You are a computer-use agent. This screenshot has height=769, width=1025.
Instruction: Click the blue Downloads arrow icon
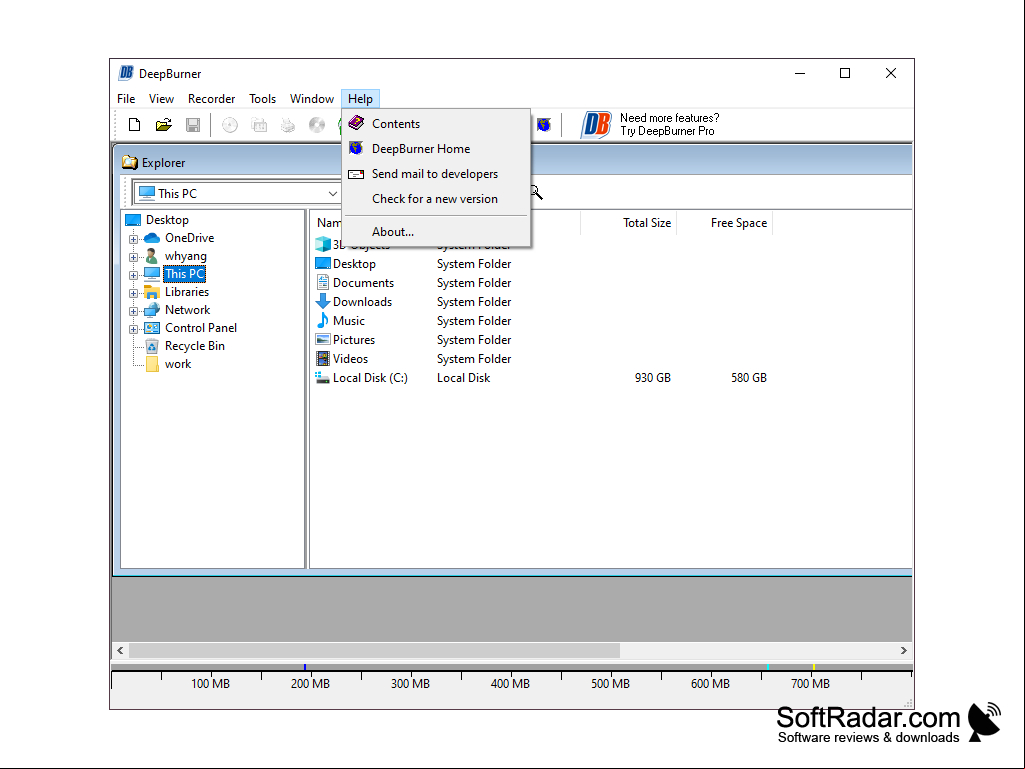click(x=323, y=301)
